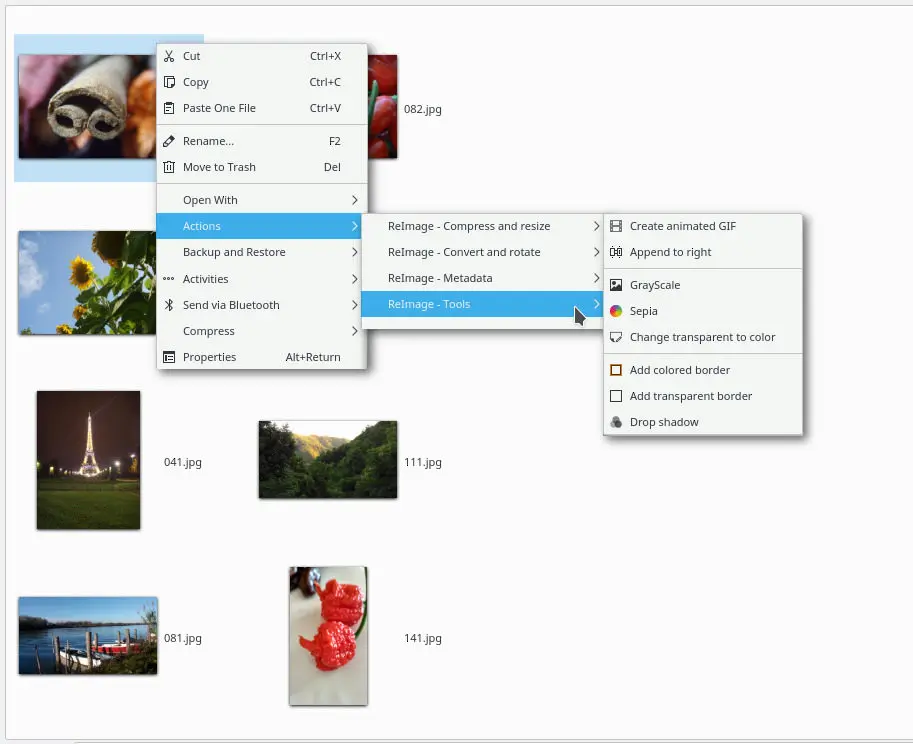913x744 pixels.
Task: Expand the Send via Bluetooth arrow
Action: 355,305
